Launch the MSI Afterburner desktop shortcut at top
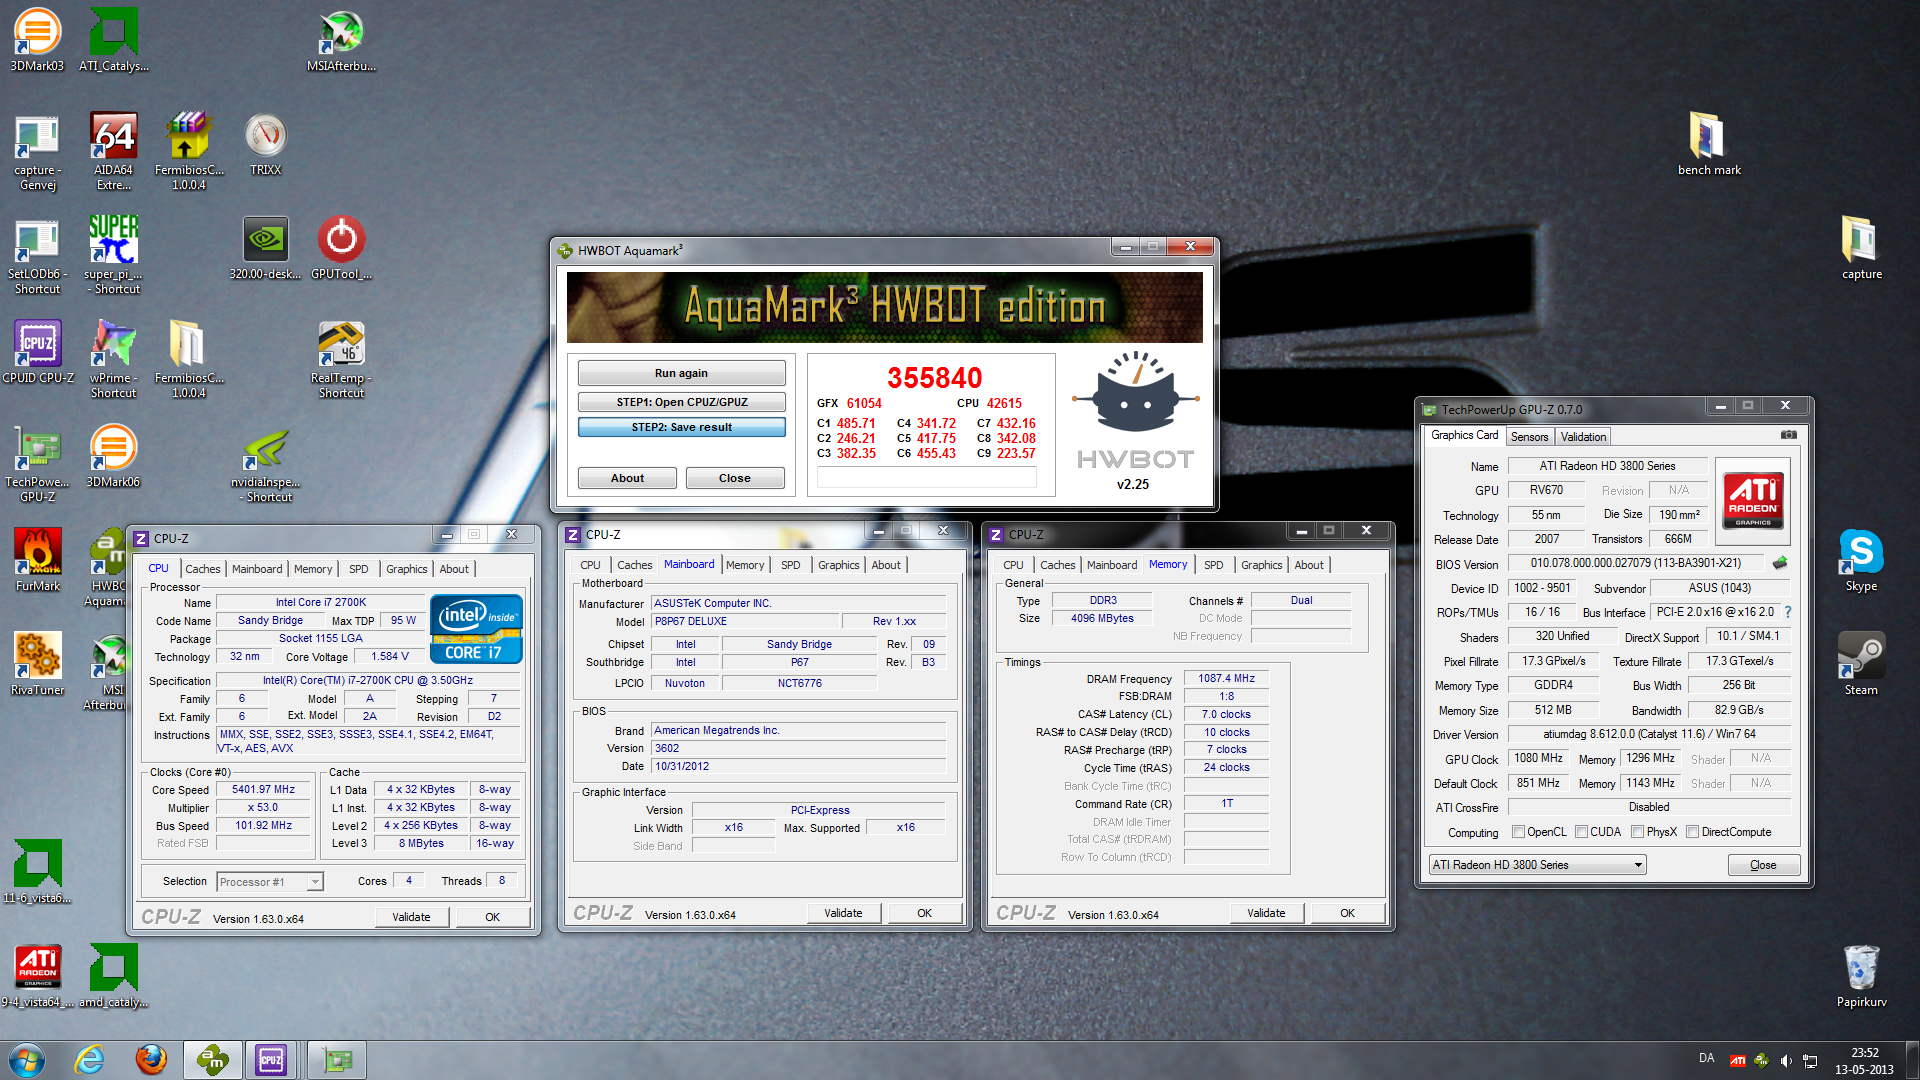 [x=341, y=40]
